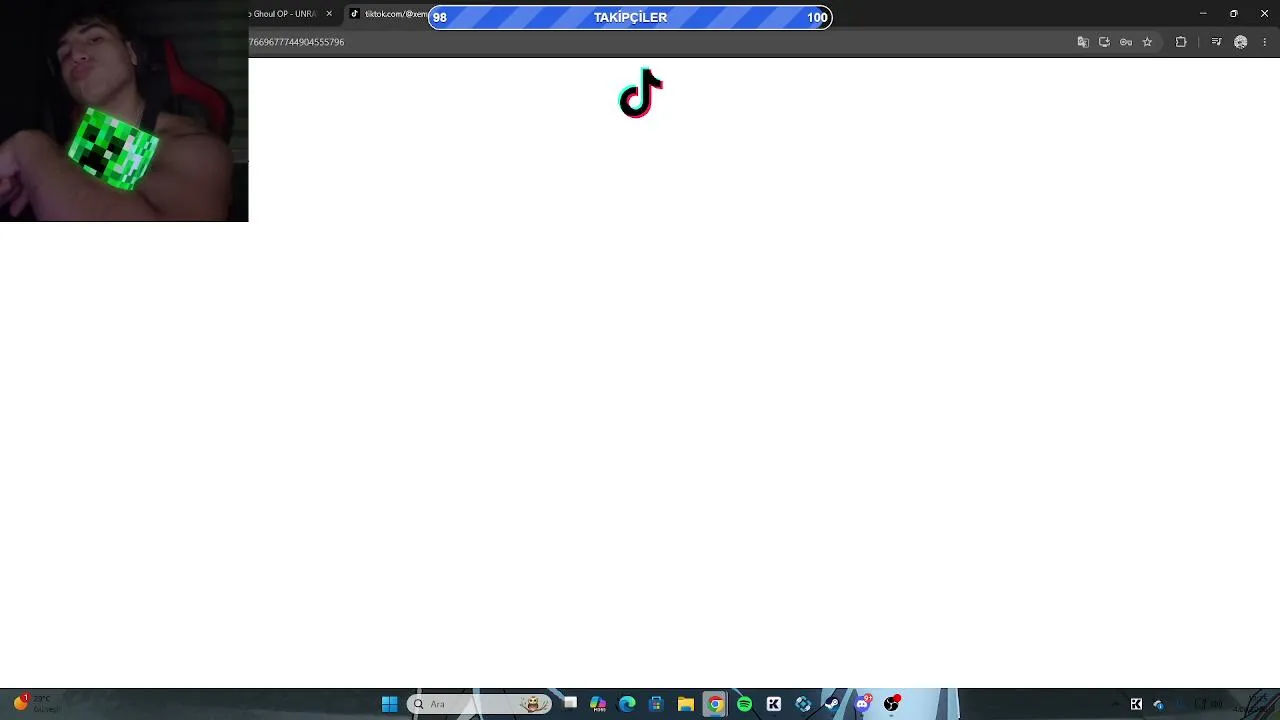Image resolution: width=1280 pixels, height=720 pixels.
Task: Close the Chrome window
Action: [x=1264, y=14]
